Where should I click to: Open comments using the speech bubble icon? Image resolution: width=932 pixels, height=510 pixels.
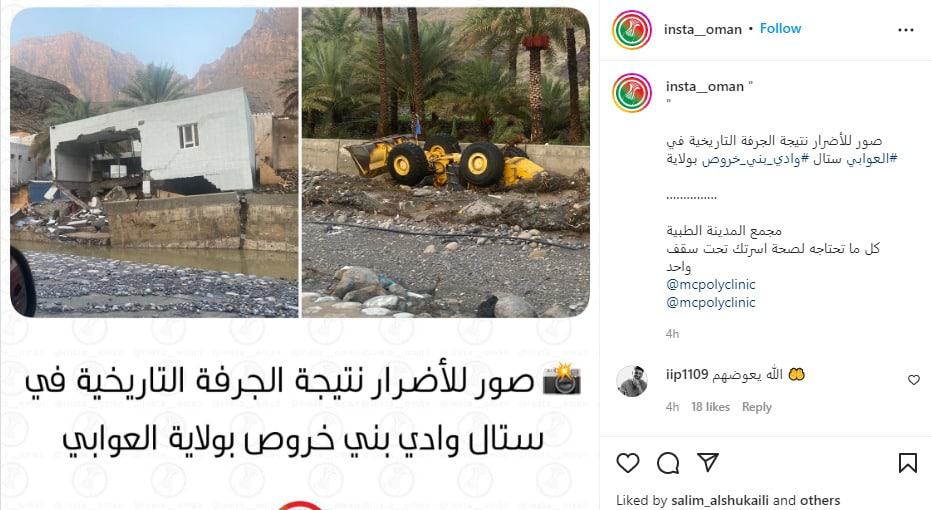pos(668,462)
